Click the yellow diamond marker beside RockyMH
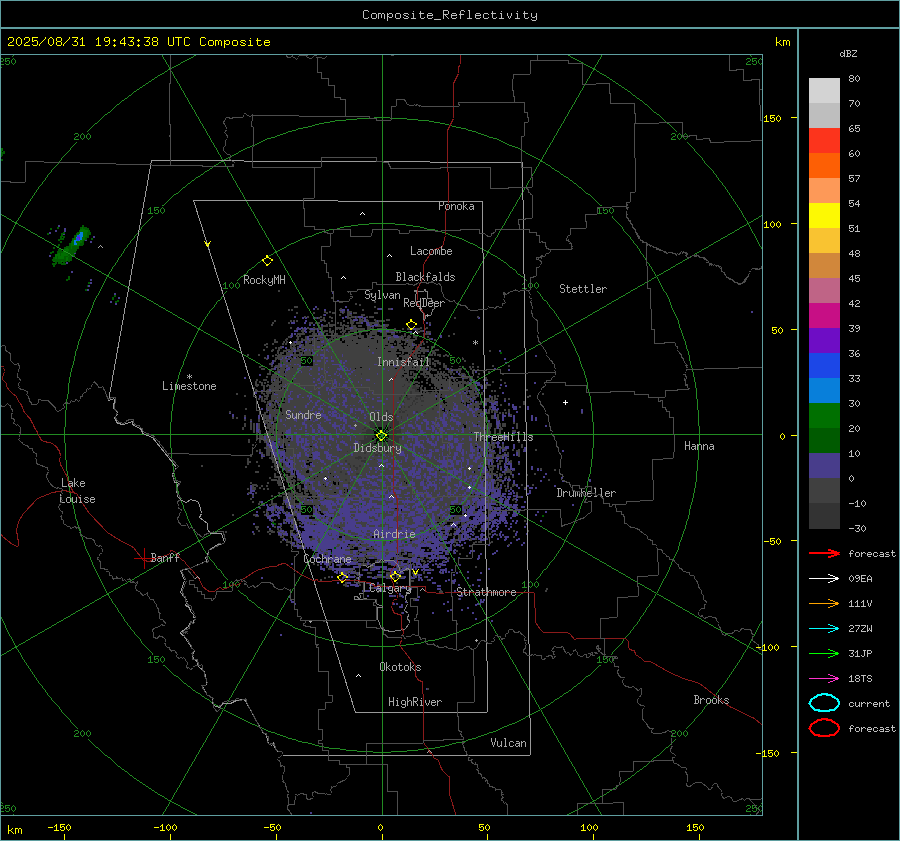The image size is (900, 841). point(267,261)
